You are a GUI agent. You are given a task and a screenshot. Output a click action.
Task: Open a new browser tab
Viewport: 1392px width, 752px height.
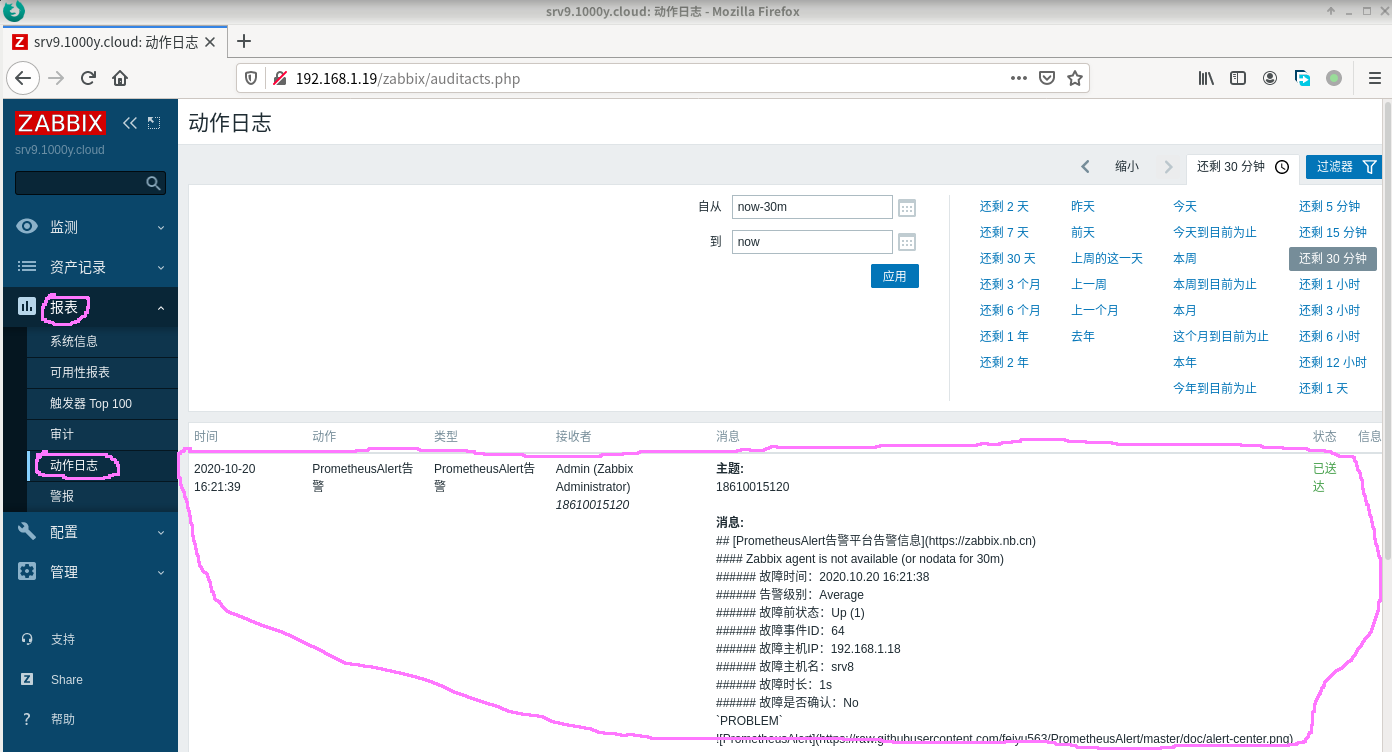point(243,41)
